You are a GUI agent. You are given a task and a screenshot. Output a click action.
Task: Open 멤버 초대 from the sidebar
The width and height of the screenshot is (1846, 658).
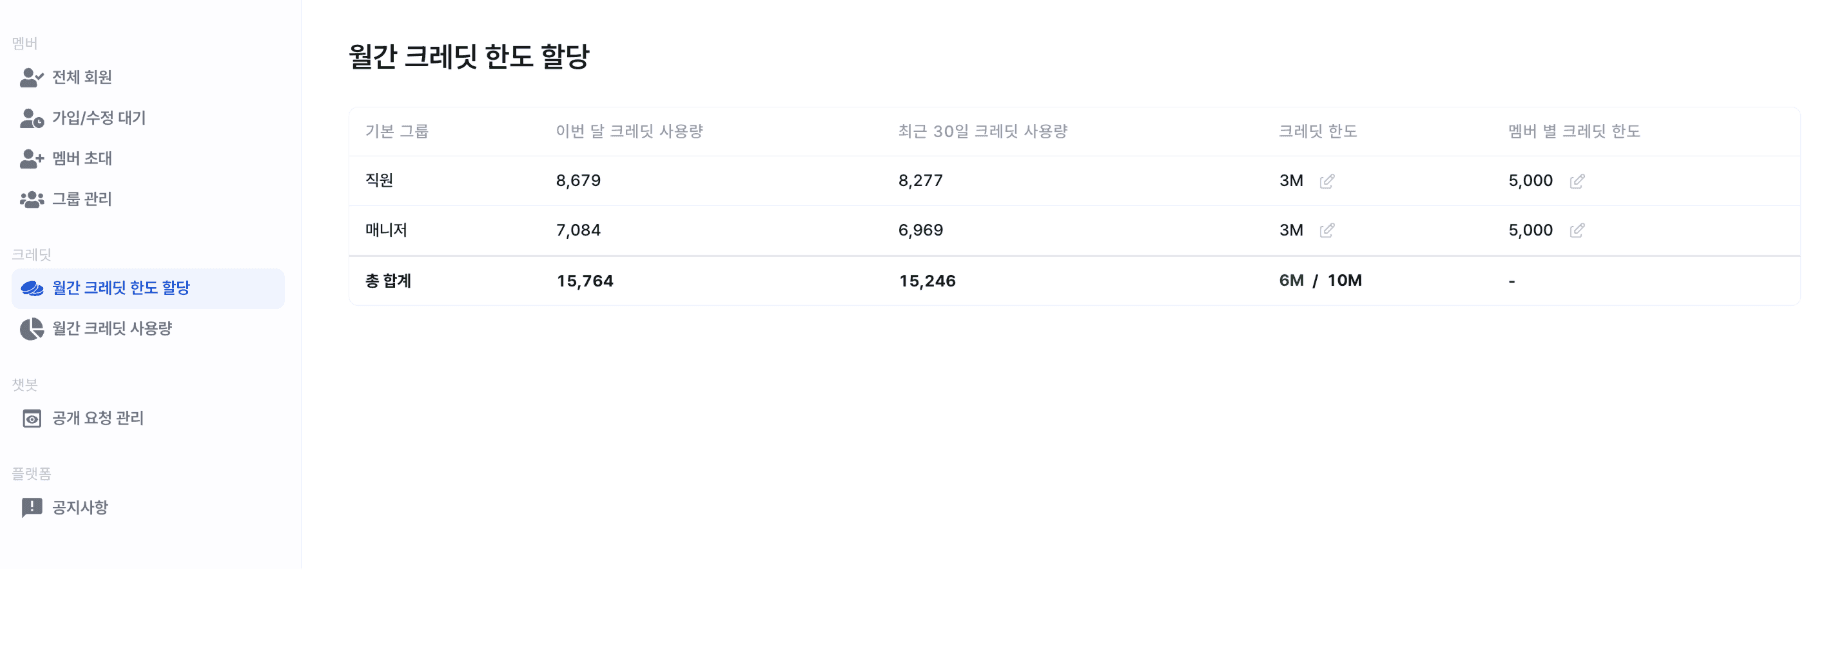point(81,158)
